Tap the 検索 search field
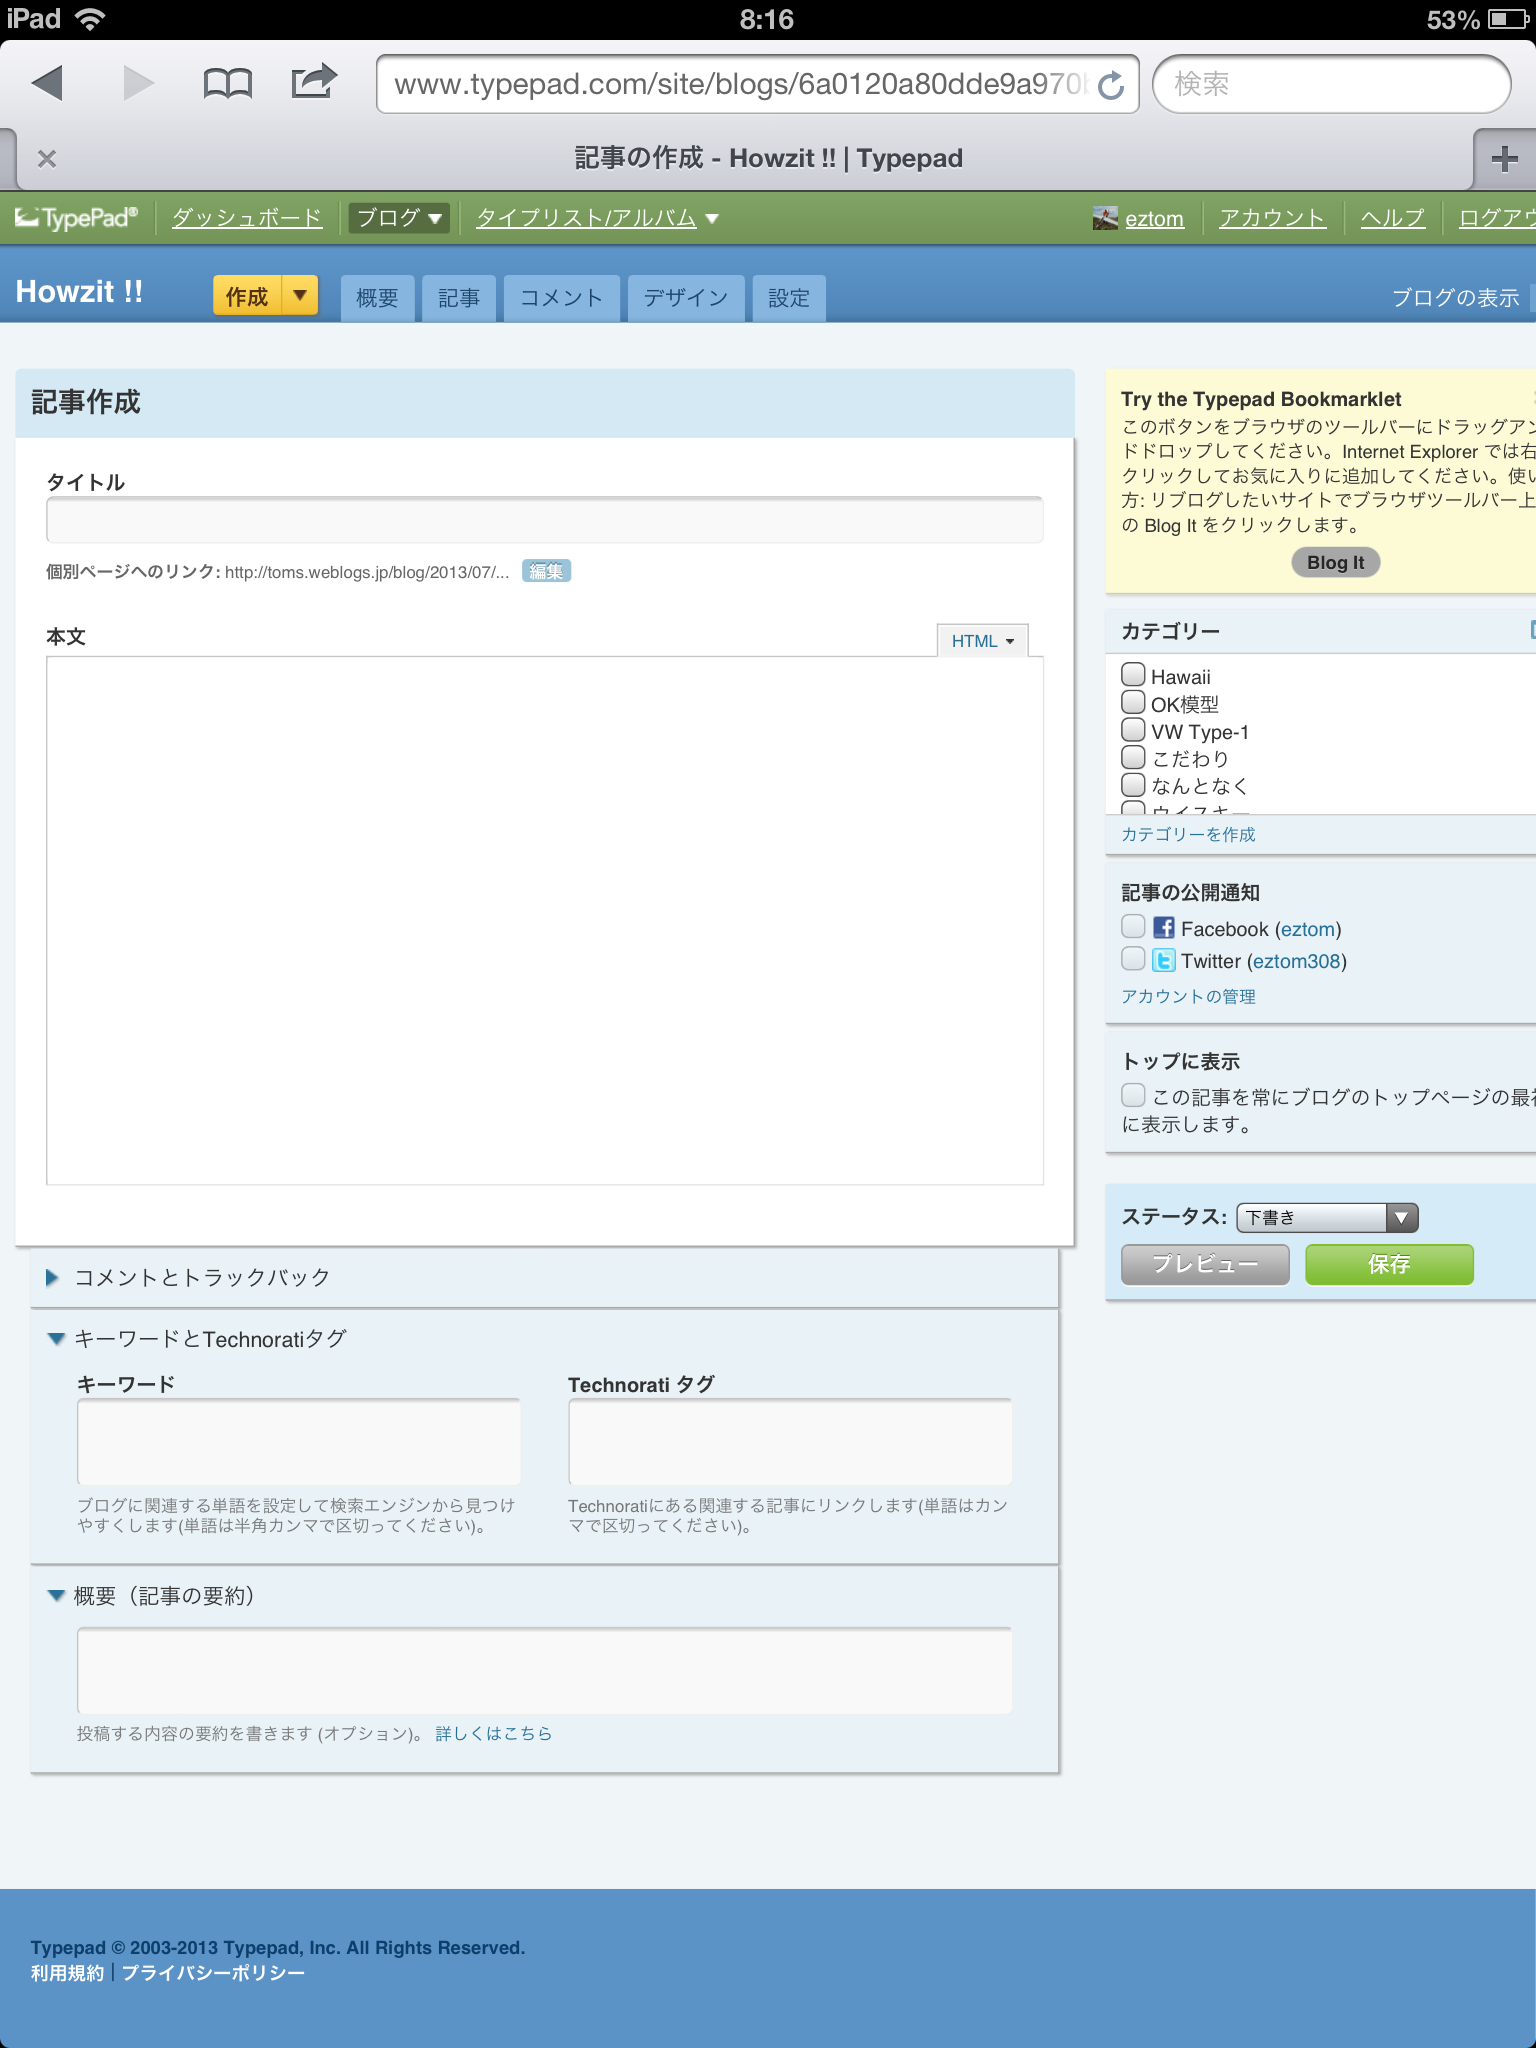 coord(1331,84)
